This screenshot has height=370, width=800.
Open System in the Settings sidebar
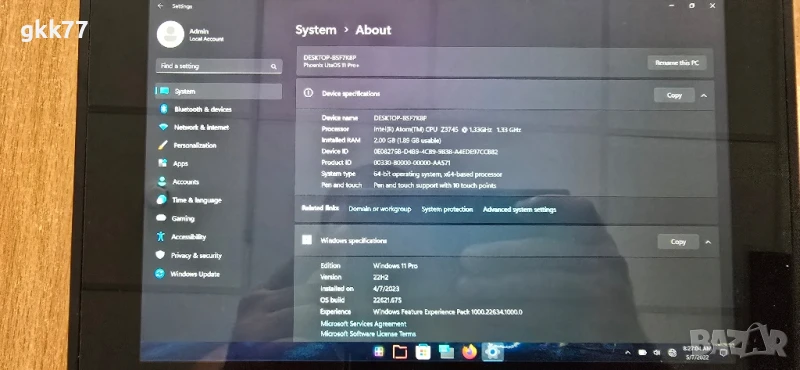click(218, 91)
